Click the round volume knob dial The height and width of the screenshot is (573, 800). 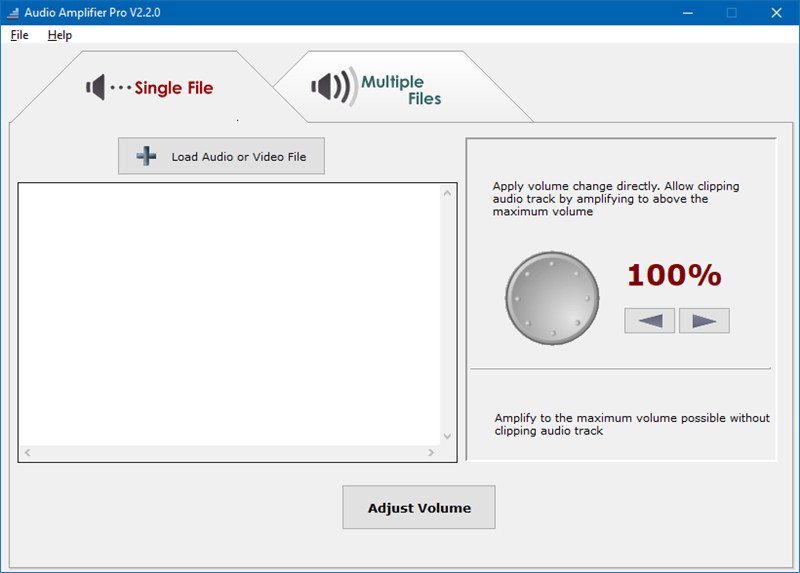click(x=552, y=298)
